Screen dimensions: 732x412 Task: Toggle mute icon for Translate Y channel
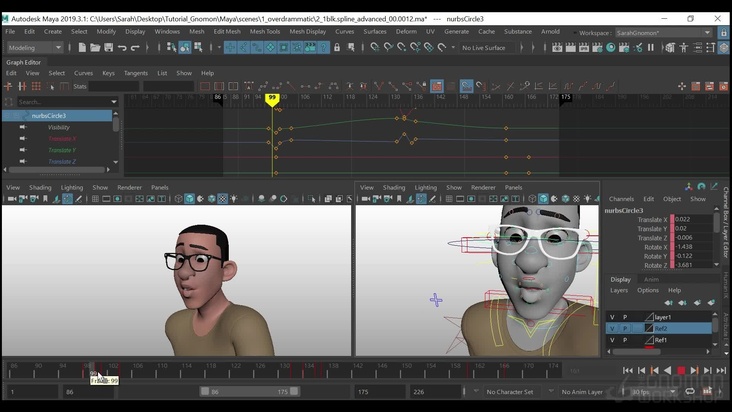(23, 150)
